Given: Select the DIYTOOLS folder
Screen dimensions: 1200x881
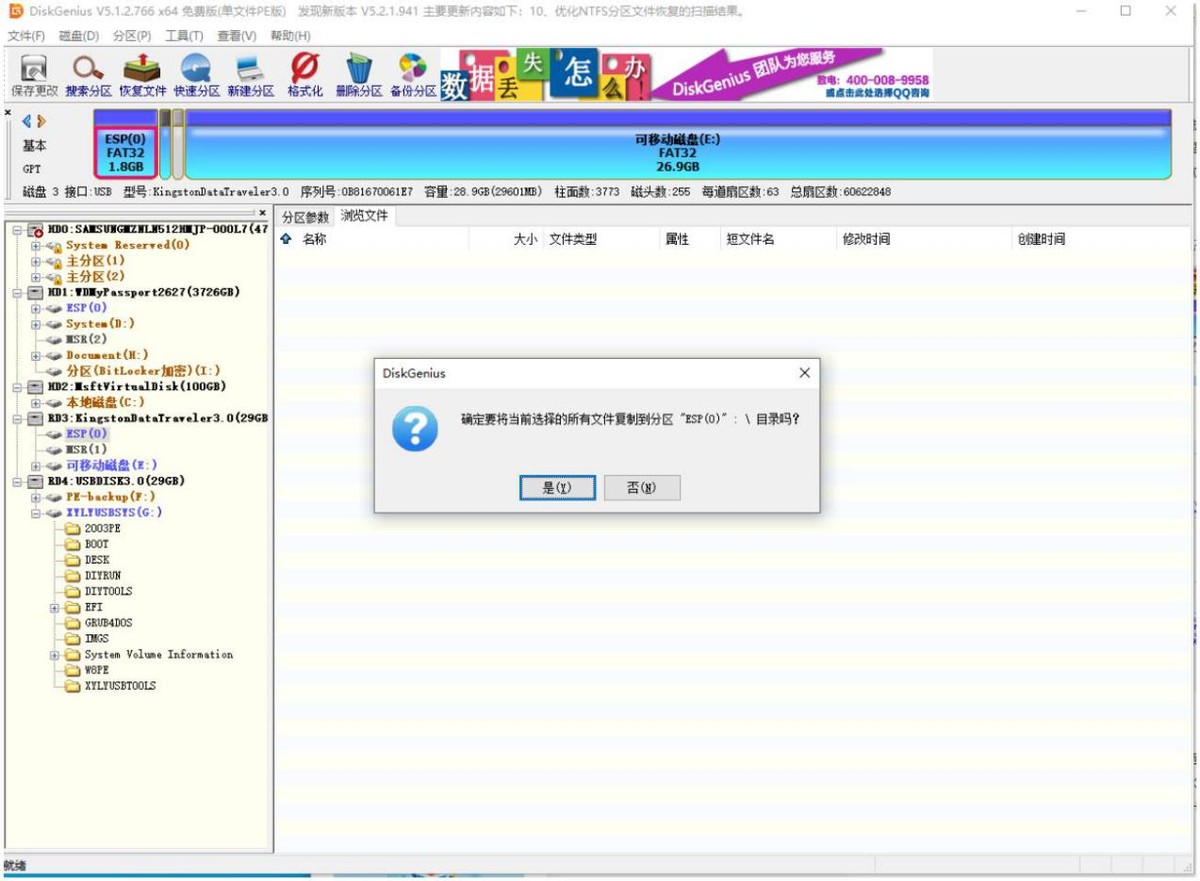Looking at the screenshot, I should (x=108, y=591).
